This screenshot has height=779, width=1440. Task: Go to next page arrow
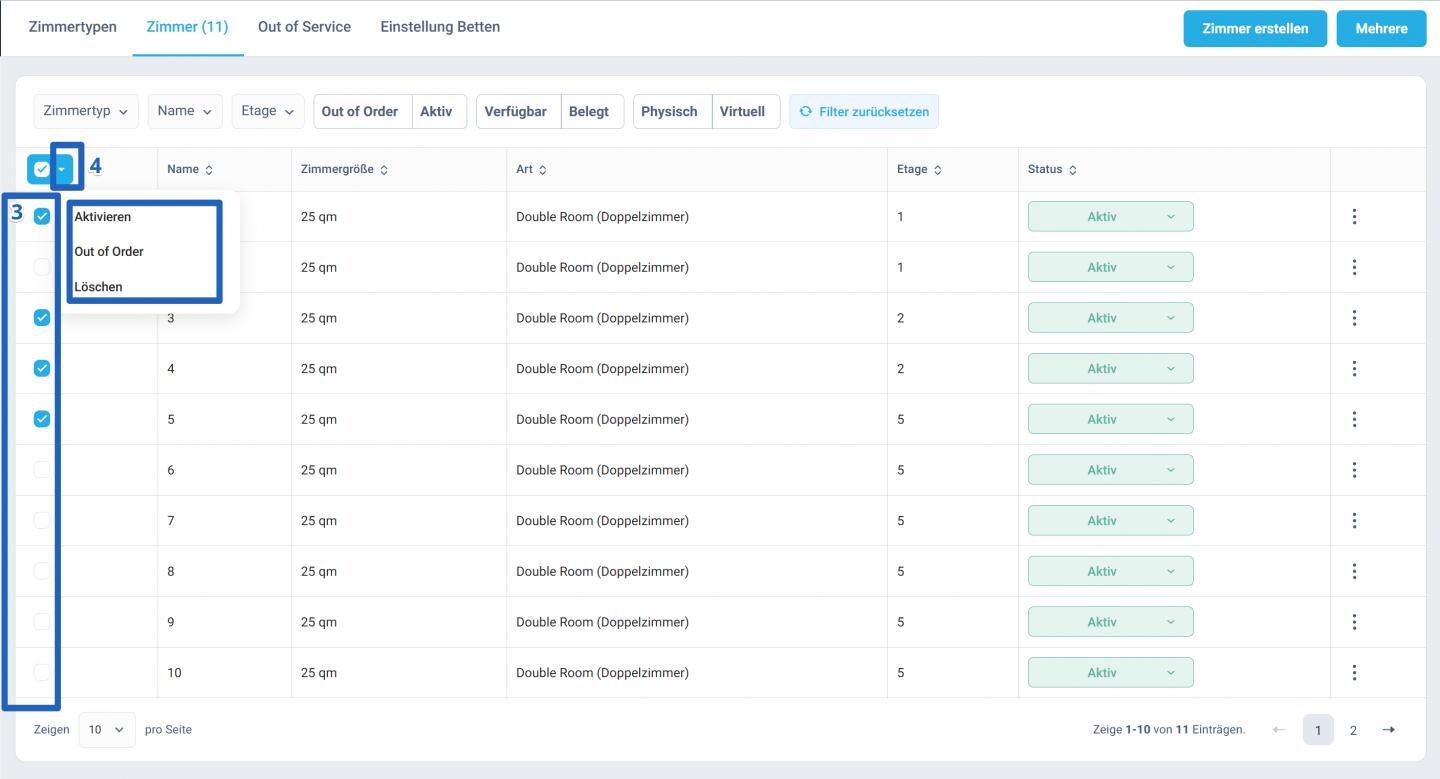(x=1388, y=730)
